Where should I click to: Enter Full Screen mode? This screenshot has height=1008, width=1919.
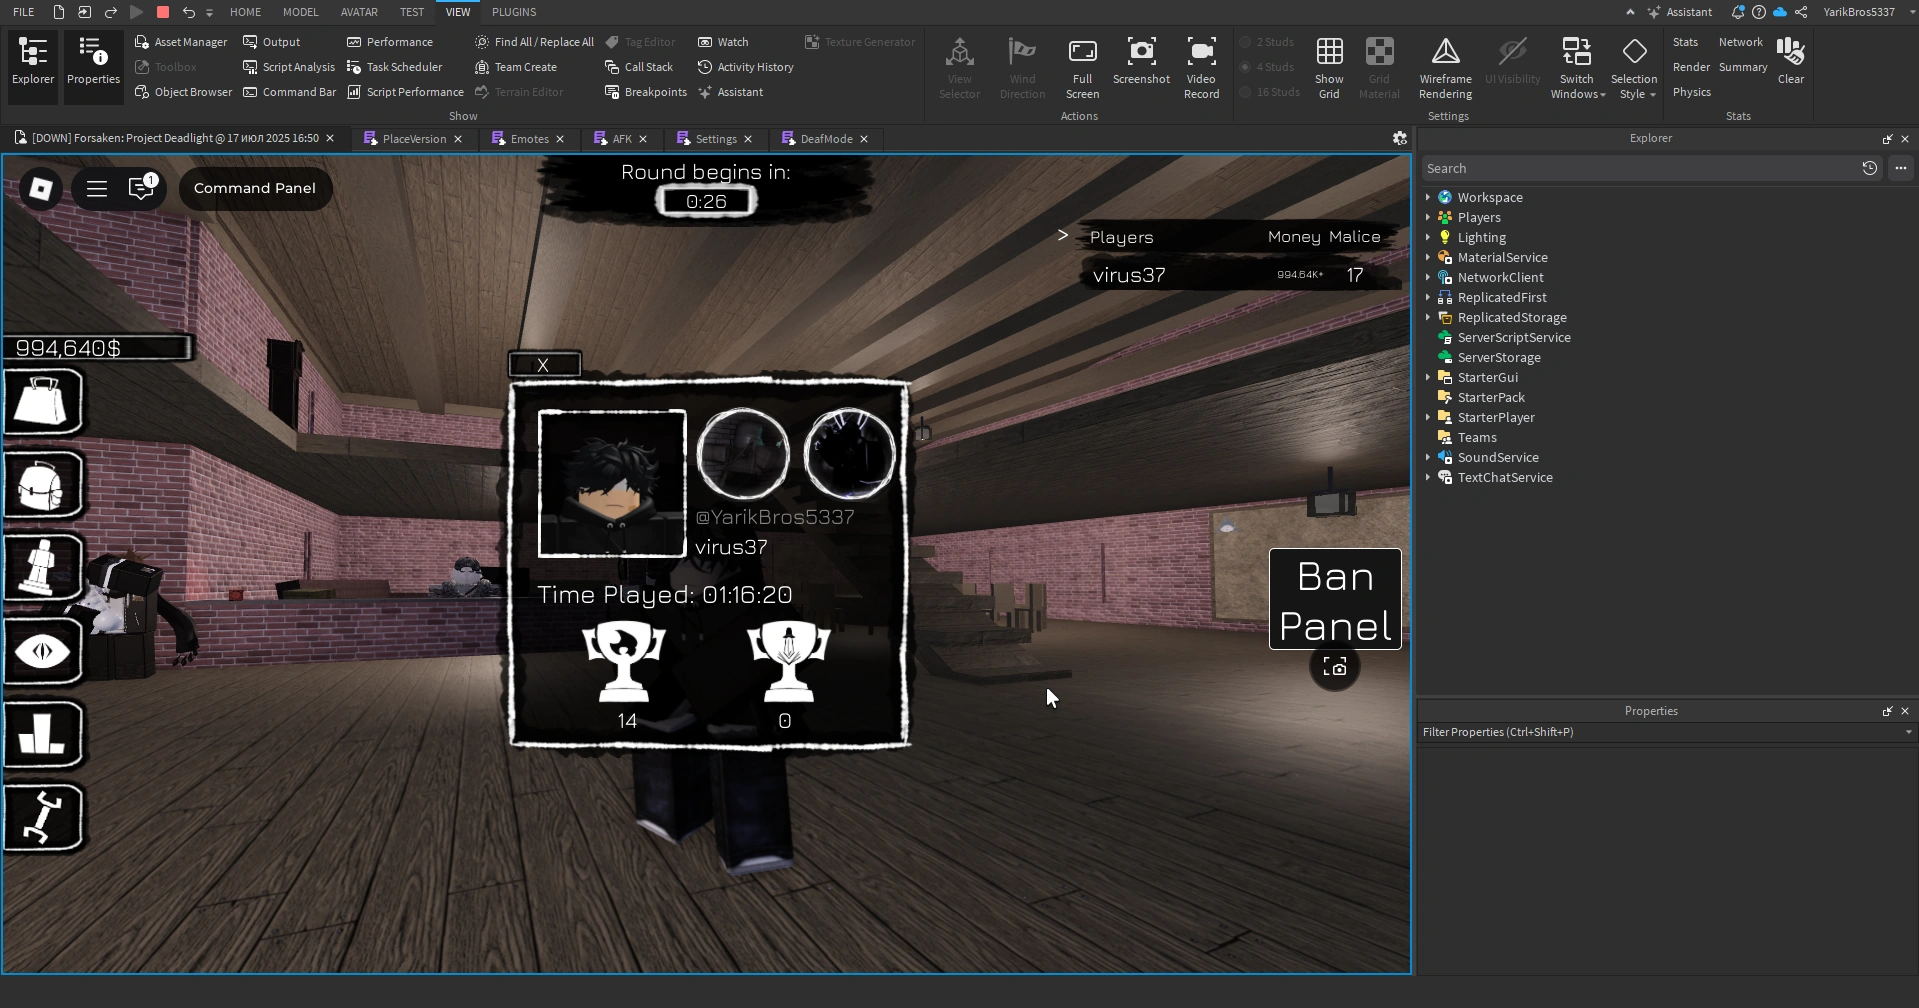point(1083,65)
